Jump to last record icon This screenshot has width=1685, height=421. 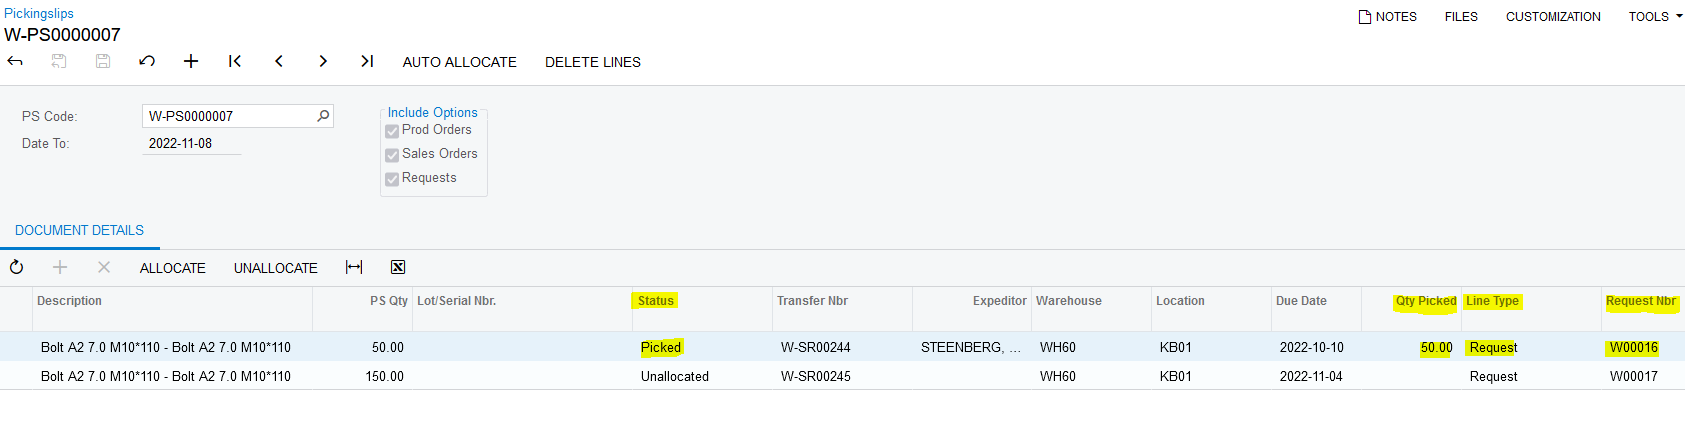[x=367, y=62]
